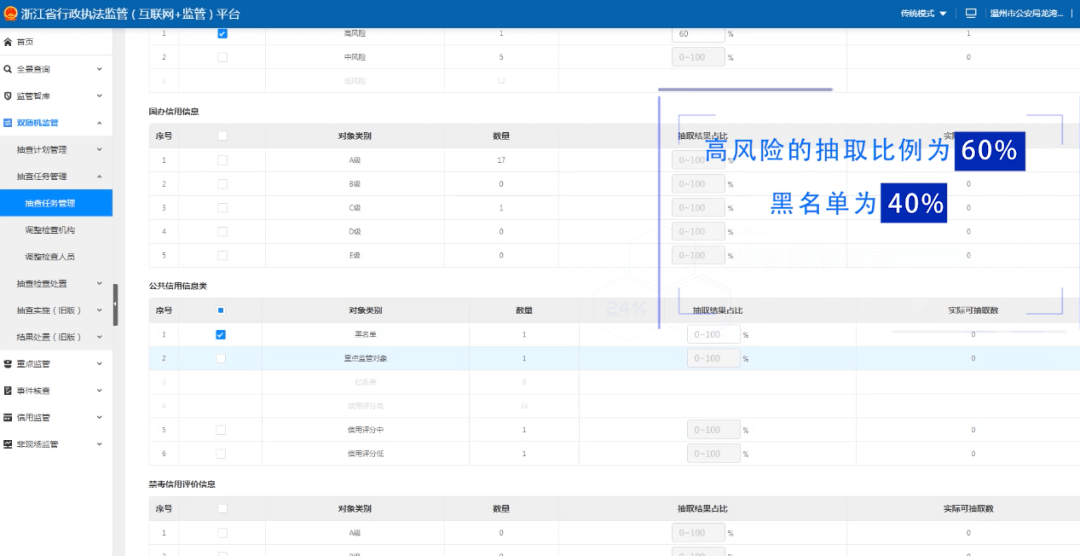Screen dimensions: 1080x556
Task: Uncheck the 黑名单 row checkbox
Action: tap(220, 335)
